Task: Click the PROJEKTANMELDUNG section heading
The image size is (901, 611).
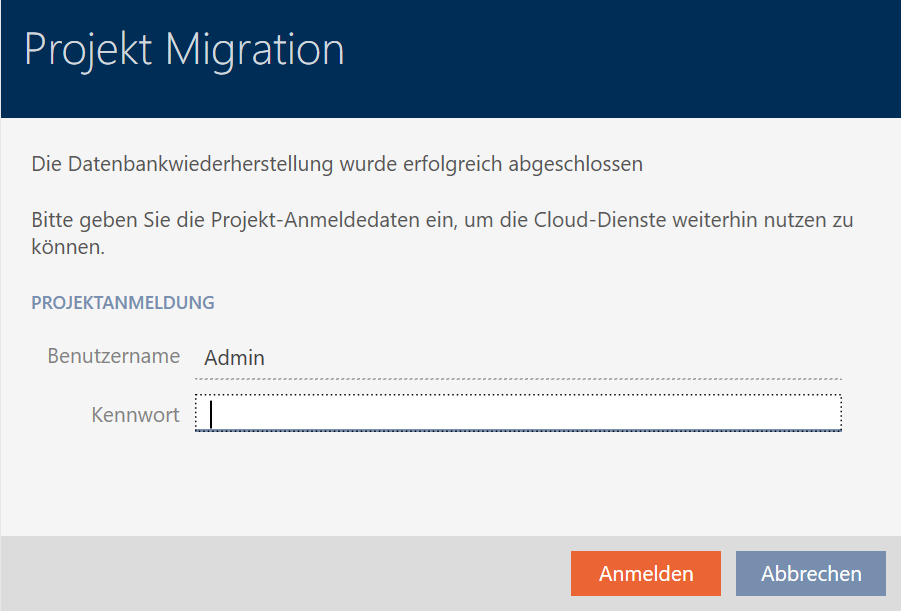Action: [123, 302]
